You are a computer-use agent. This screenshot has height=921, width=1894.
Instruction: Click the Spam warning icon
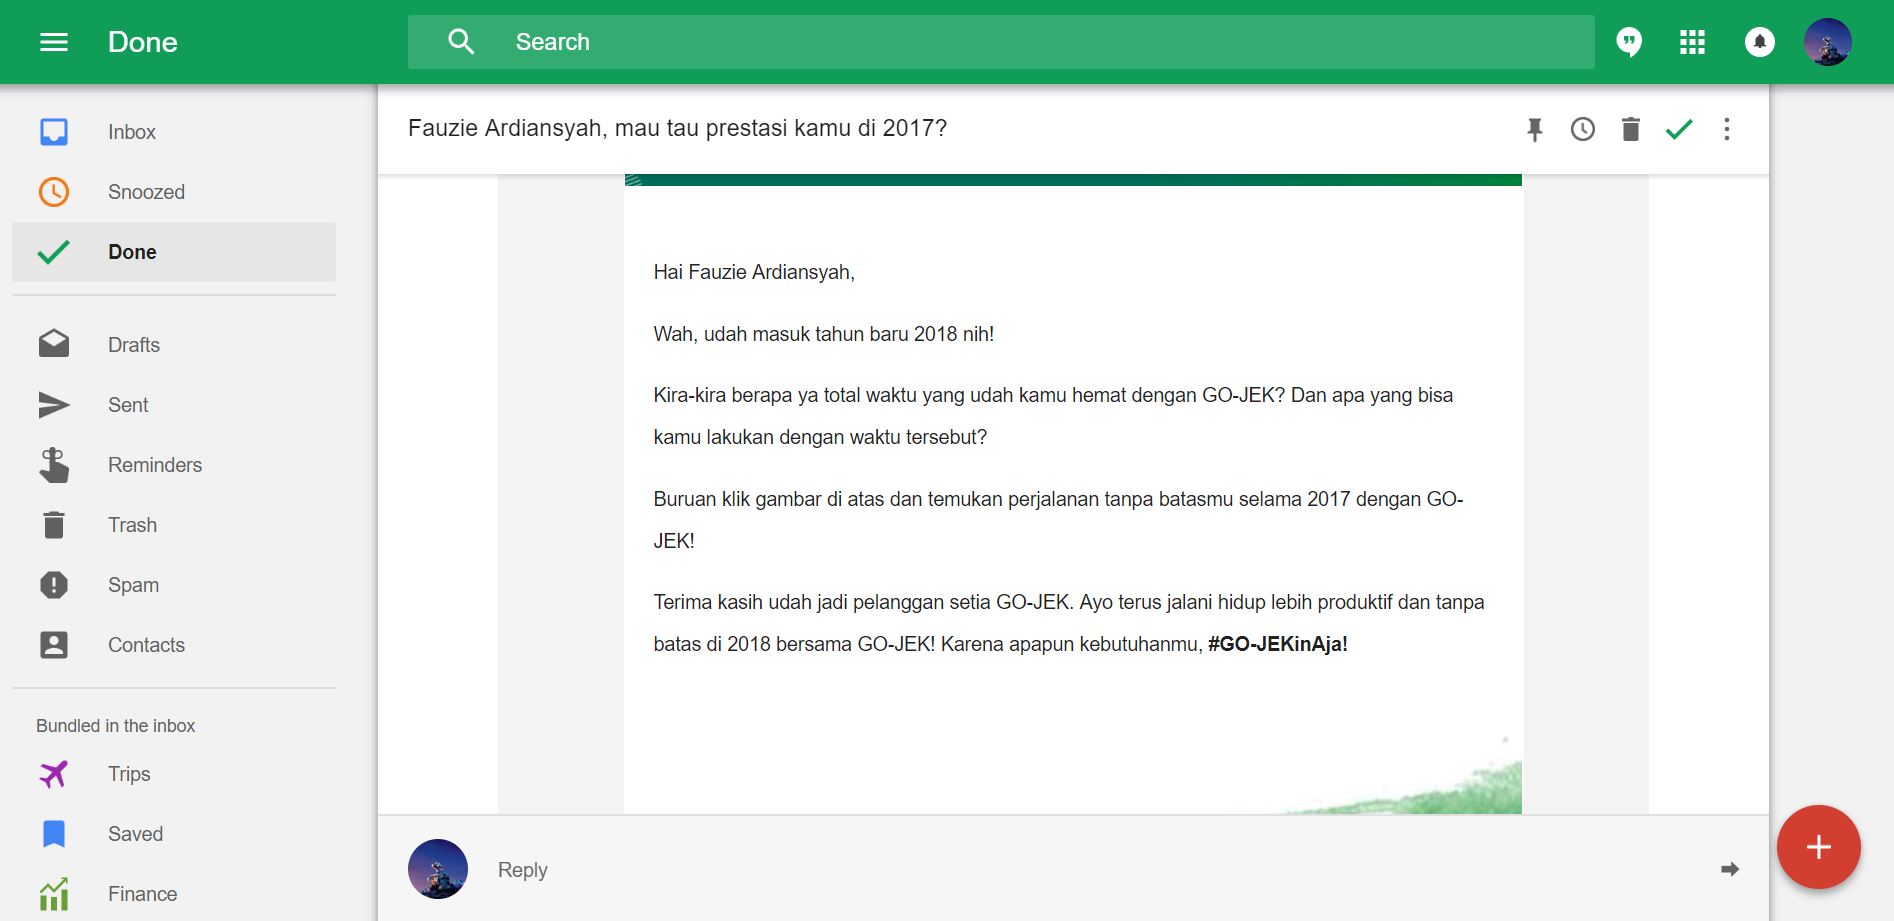click(54, 585)
